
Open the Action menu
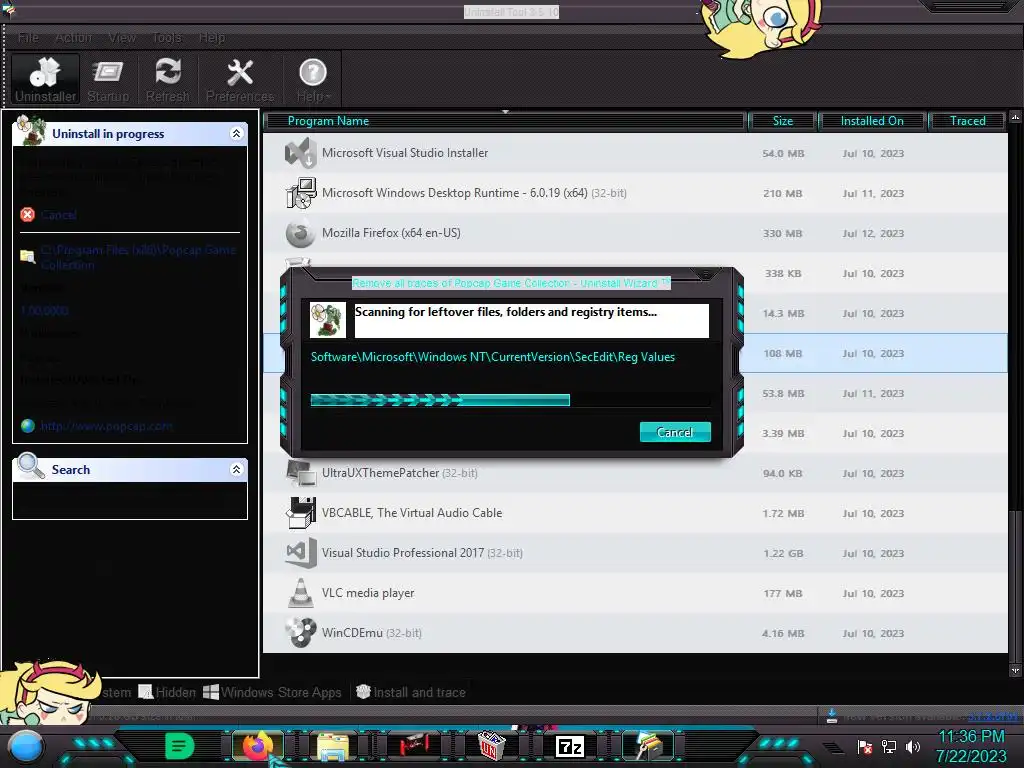(73, 37)
